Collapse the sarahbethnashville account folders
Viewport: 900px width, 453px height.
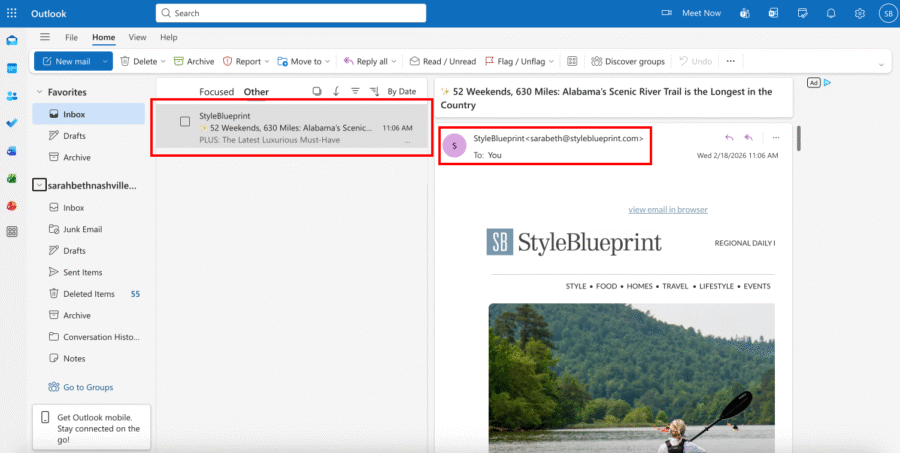coord(39,185)
